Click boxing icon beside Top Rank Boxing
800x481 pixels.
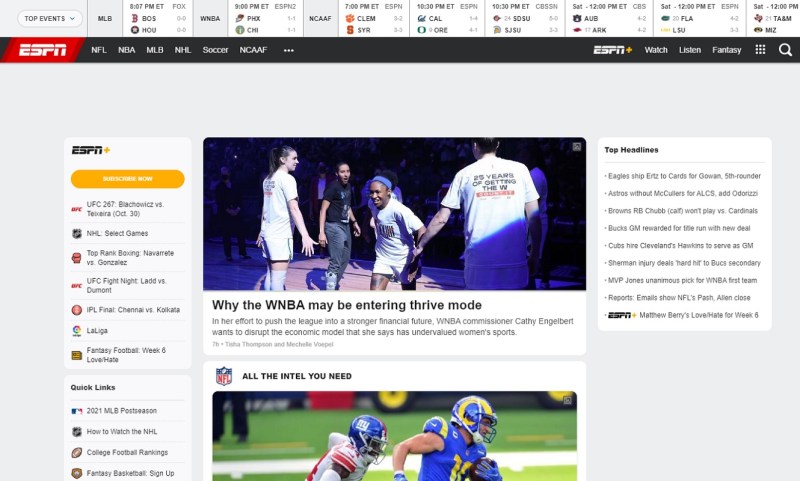(x=77, y=258)
